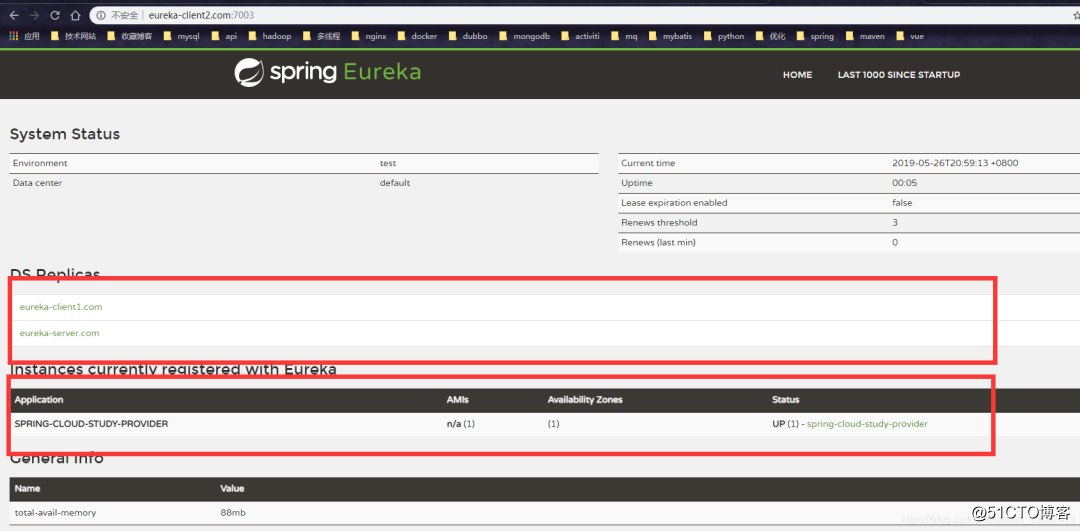1080x531 pixels.
Task: Open the vue bookmark folder
Action: pos(910,37)
